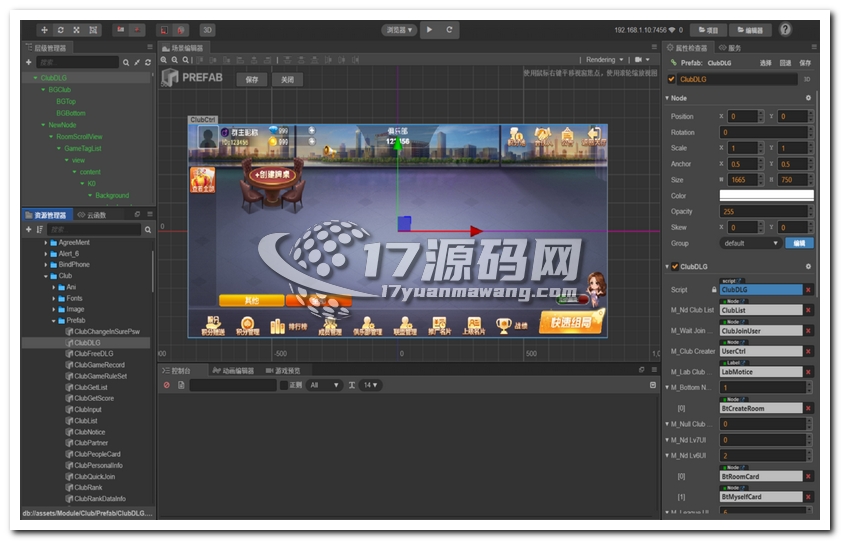
Task: Click lock icon beside Script field
Action: click(714, 290)
